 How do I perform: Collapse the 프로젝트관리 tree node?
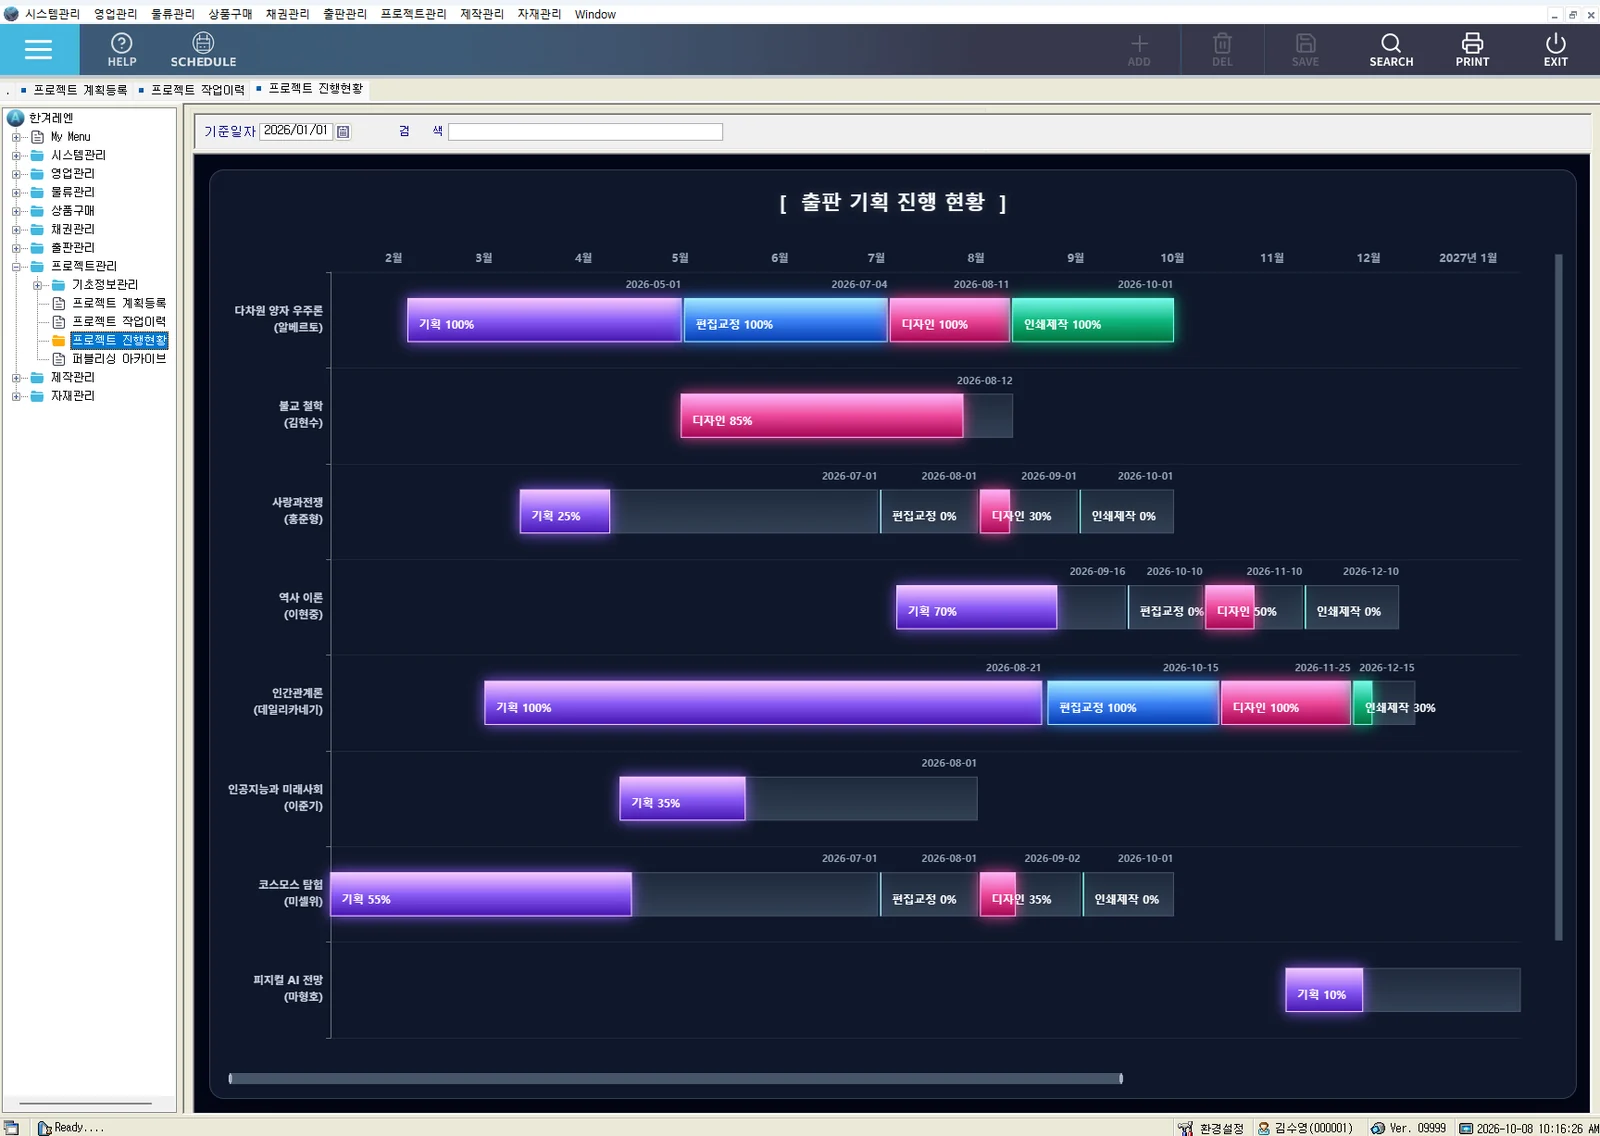point(16,267)
